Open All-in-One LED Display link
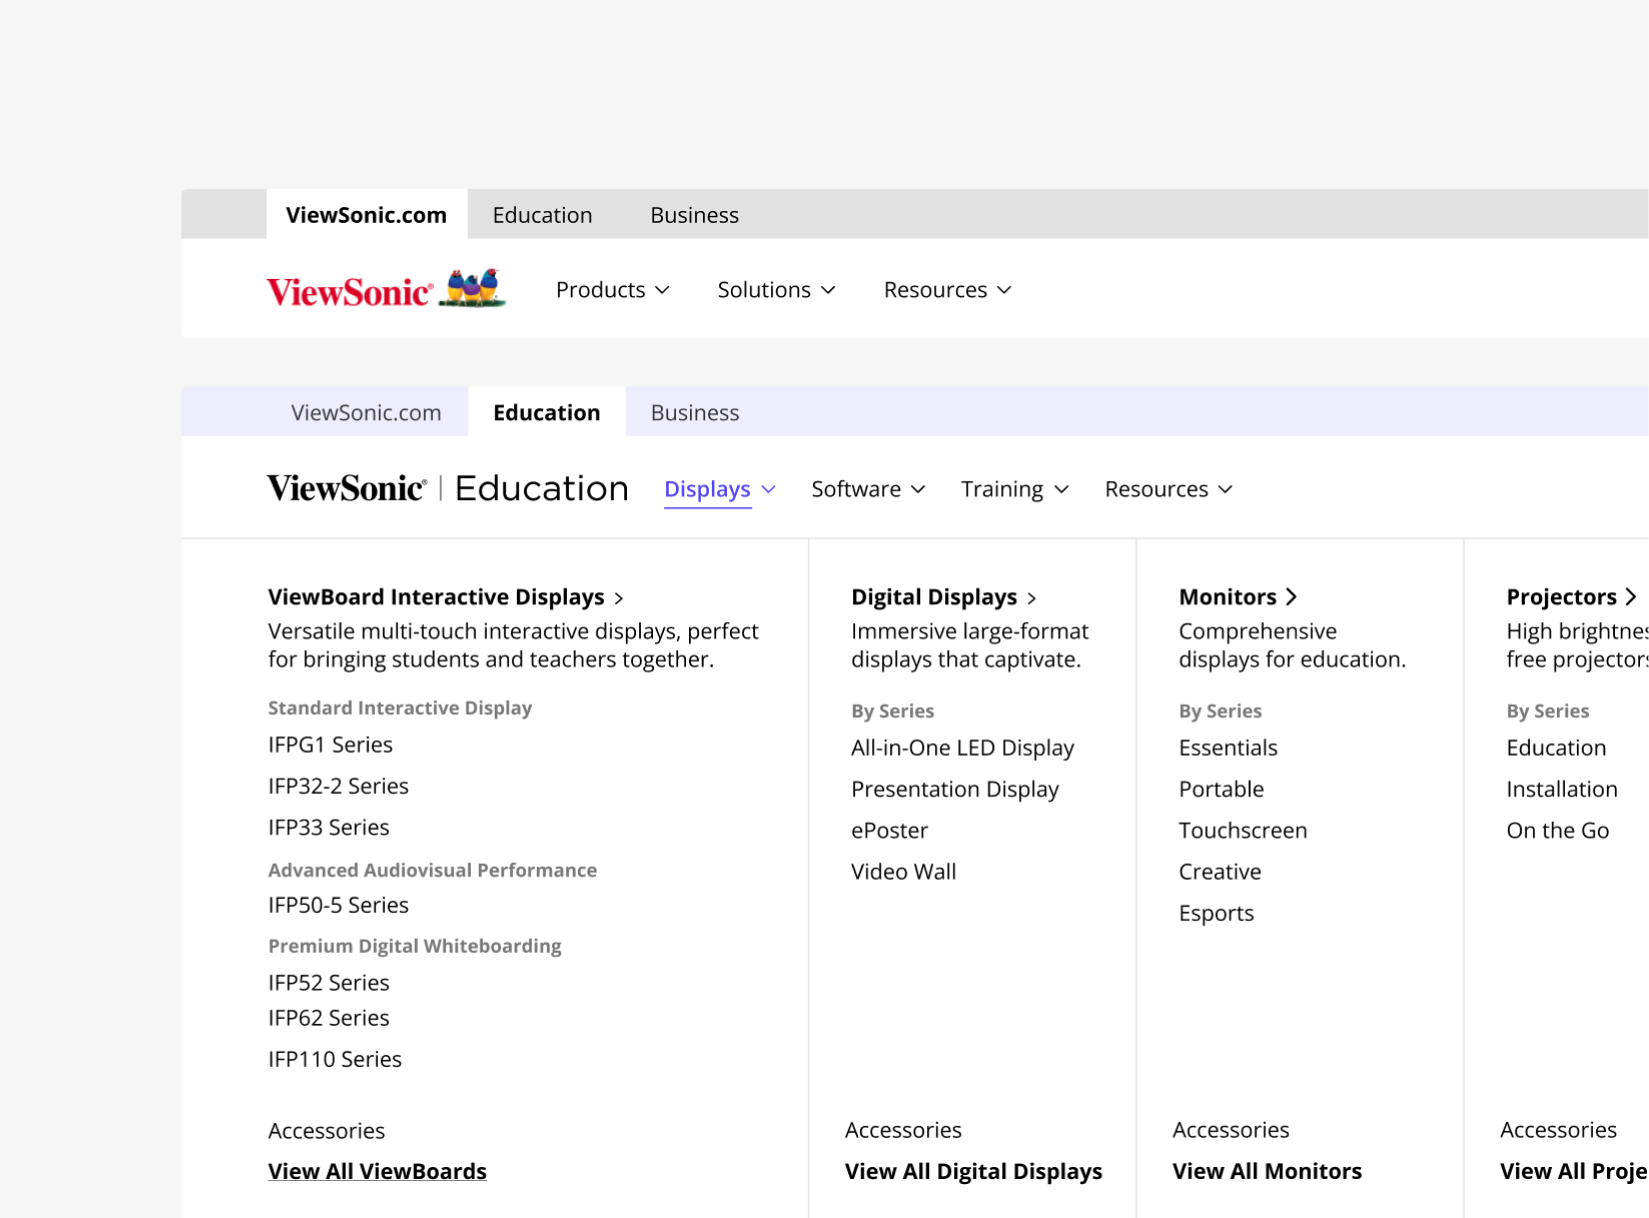Image resolution: width=1649 pixels, height=1218 pixels. [962, 748]
